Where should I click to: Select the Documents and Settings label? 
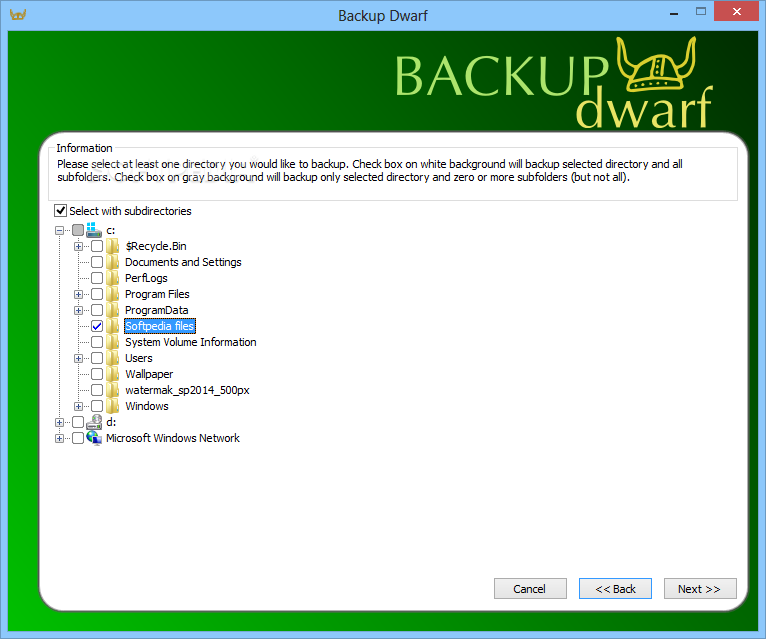point(183,262)
